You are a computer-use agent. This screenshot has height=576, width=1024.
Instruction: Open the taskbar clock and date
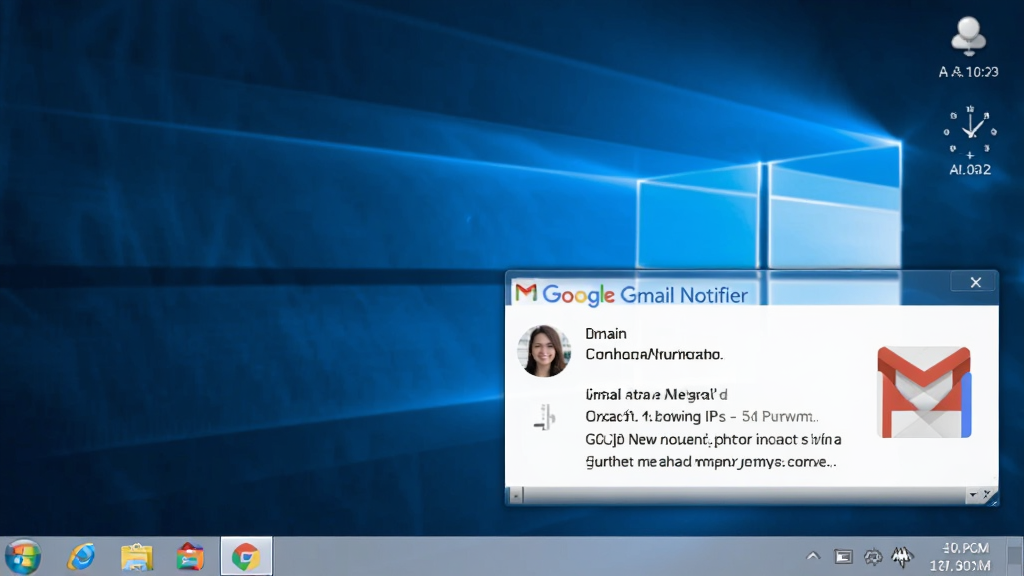click(961, 557)
